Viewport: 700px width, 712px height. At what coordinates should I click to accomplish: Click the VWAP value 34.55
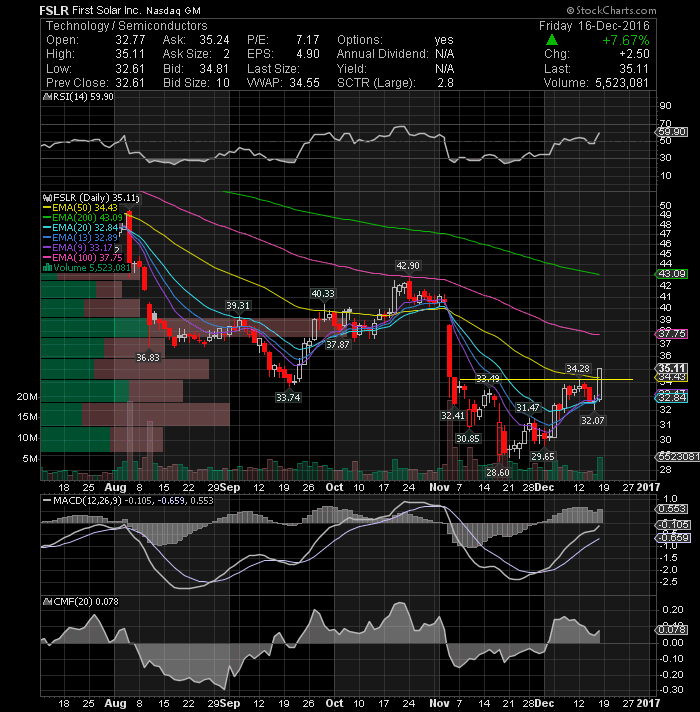click(x=304, y=83)
